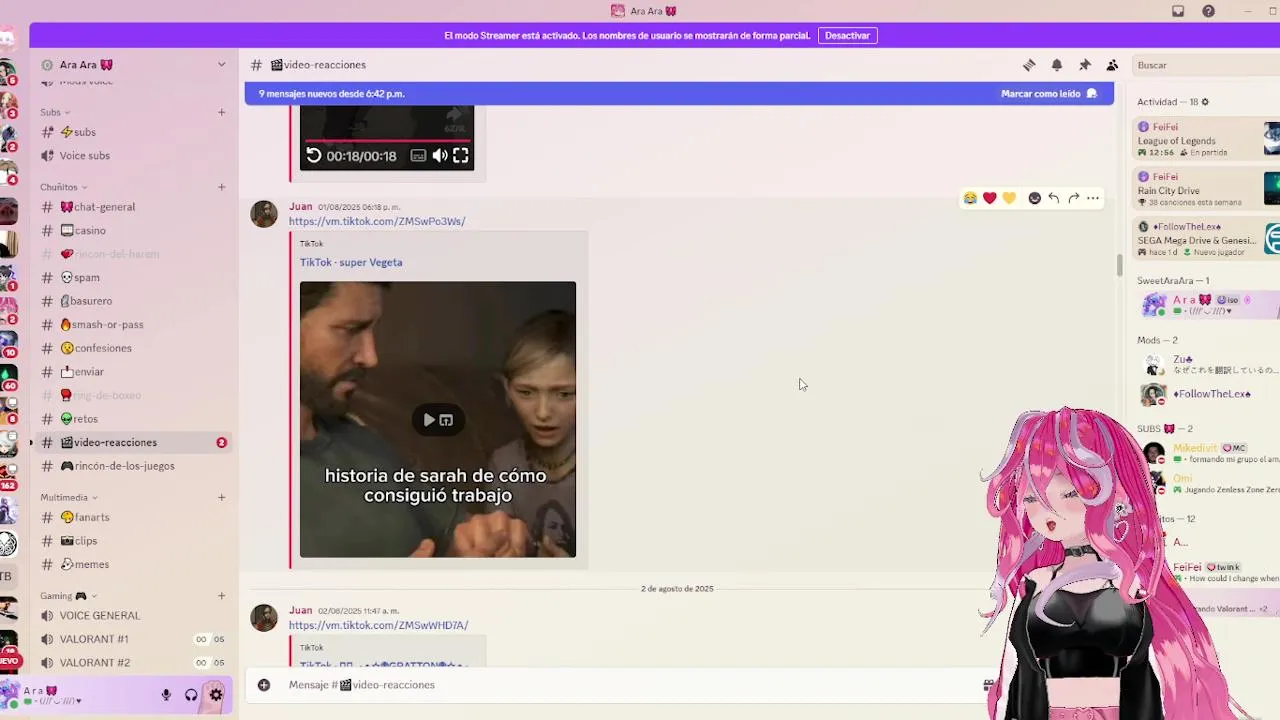This screenshot has width=1280, height=720.
Task: Toggle the member list icon
Action: (x=1112, y=65)
